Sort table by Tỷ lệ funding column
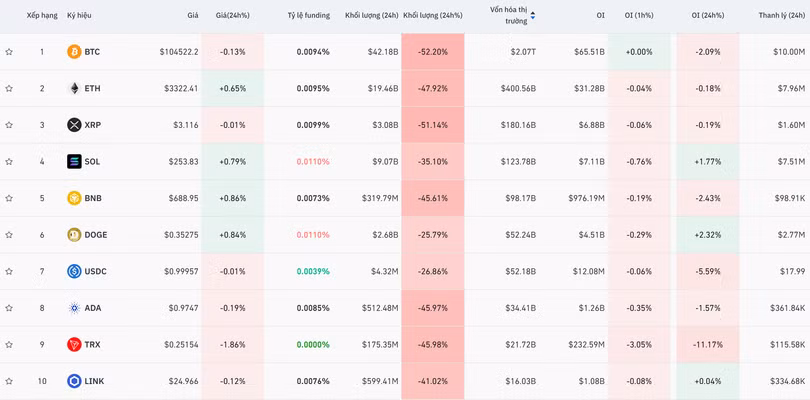The image size is (810, 400). pyautogui.click(x=308, y=16)
